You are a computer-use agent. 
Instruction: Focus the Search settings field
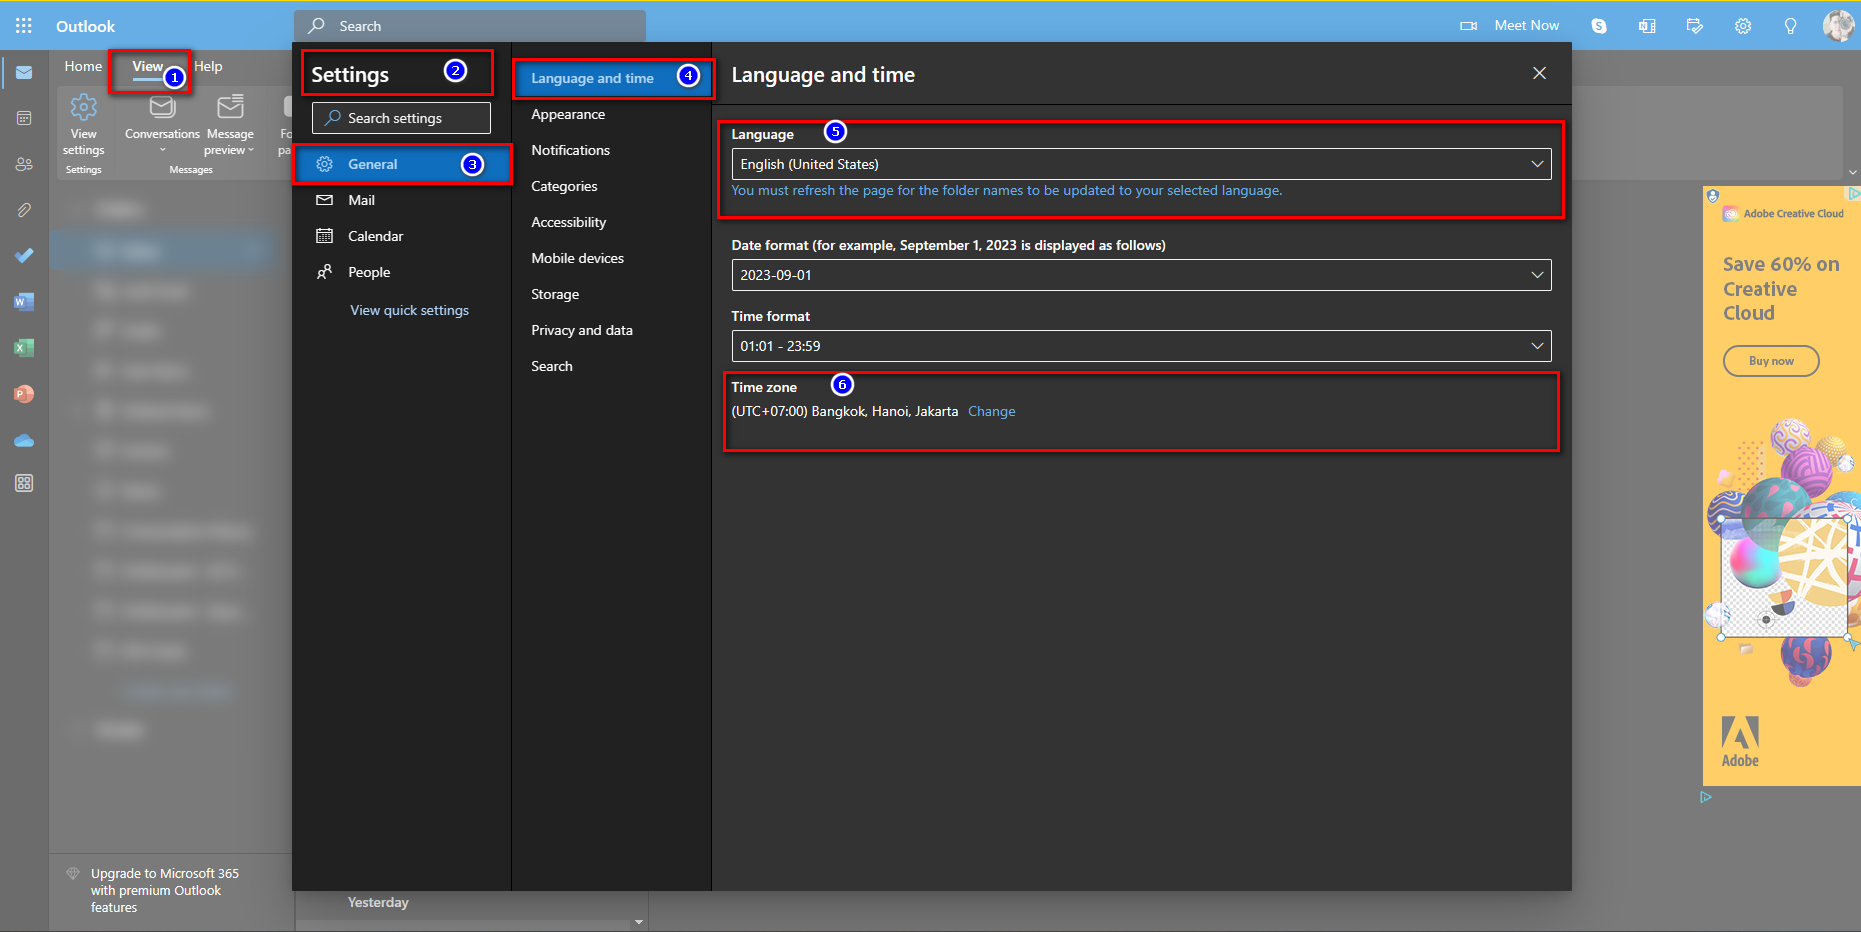click(401, 118)
